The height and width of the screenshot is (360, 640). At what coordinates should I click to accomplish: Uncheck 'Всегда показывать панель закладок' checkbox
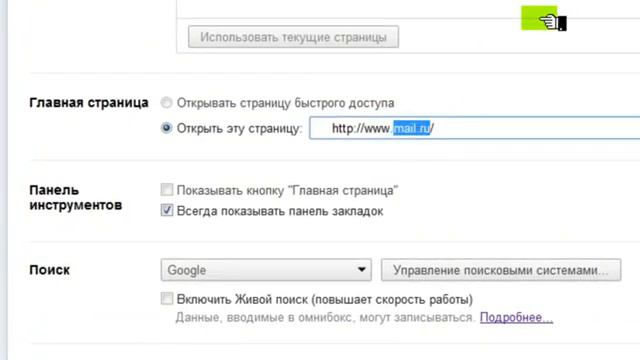(167, 210)
